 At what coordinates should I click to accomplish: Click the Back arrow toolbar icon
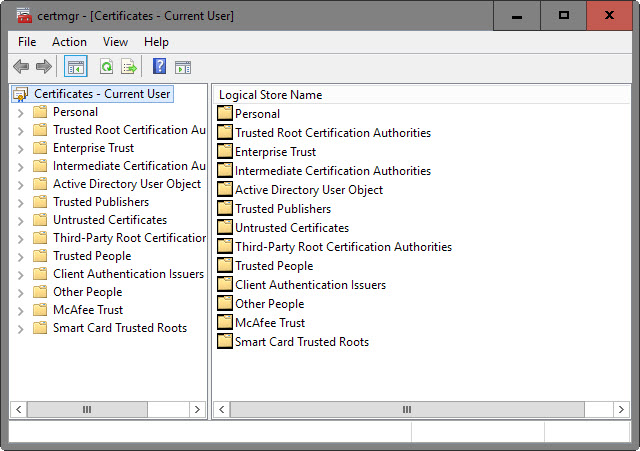[x=21, y=66]
